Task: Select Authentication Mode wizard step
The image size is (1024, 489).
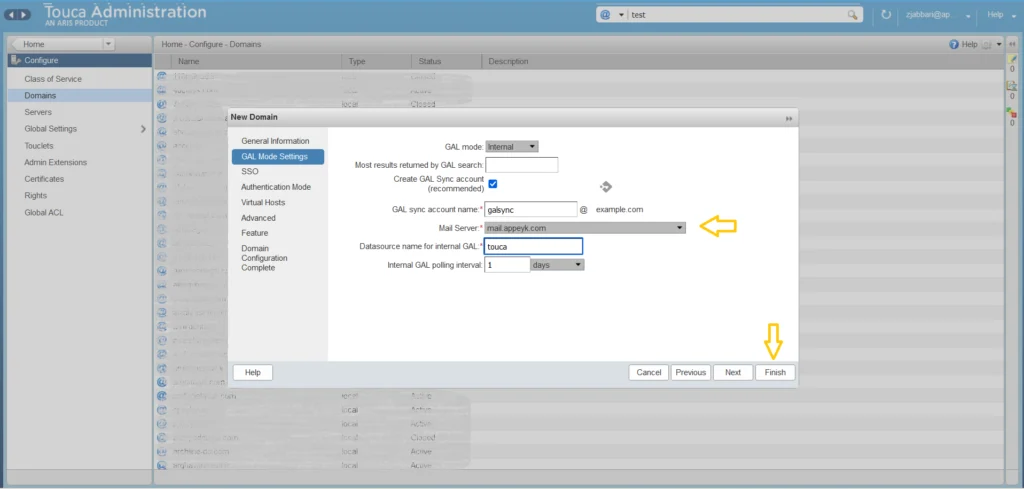Action: pyautogui.click(x=278, y=187)
